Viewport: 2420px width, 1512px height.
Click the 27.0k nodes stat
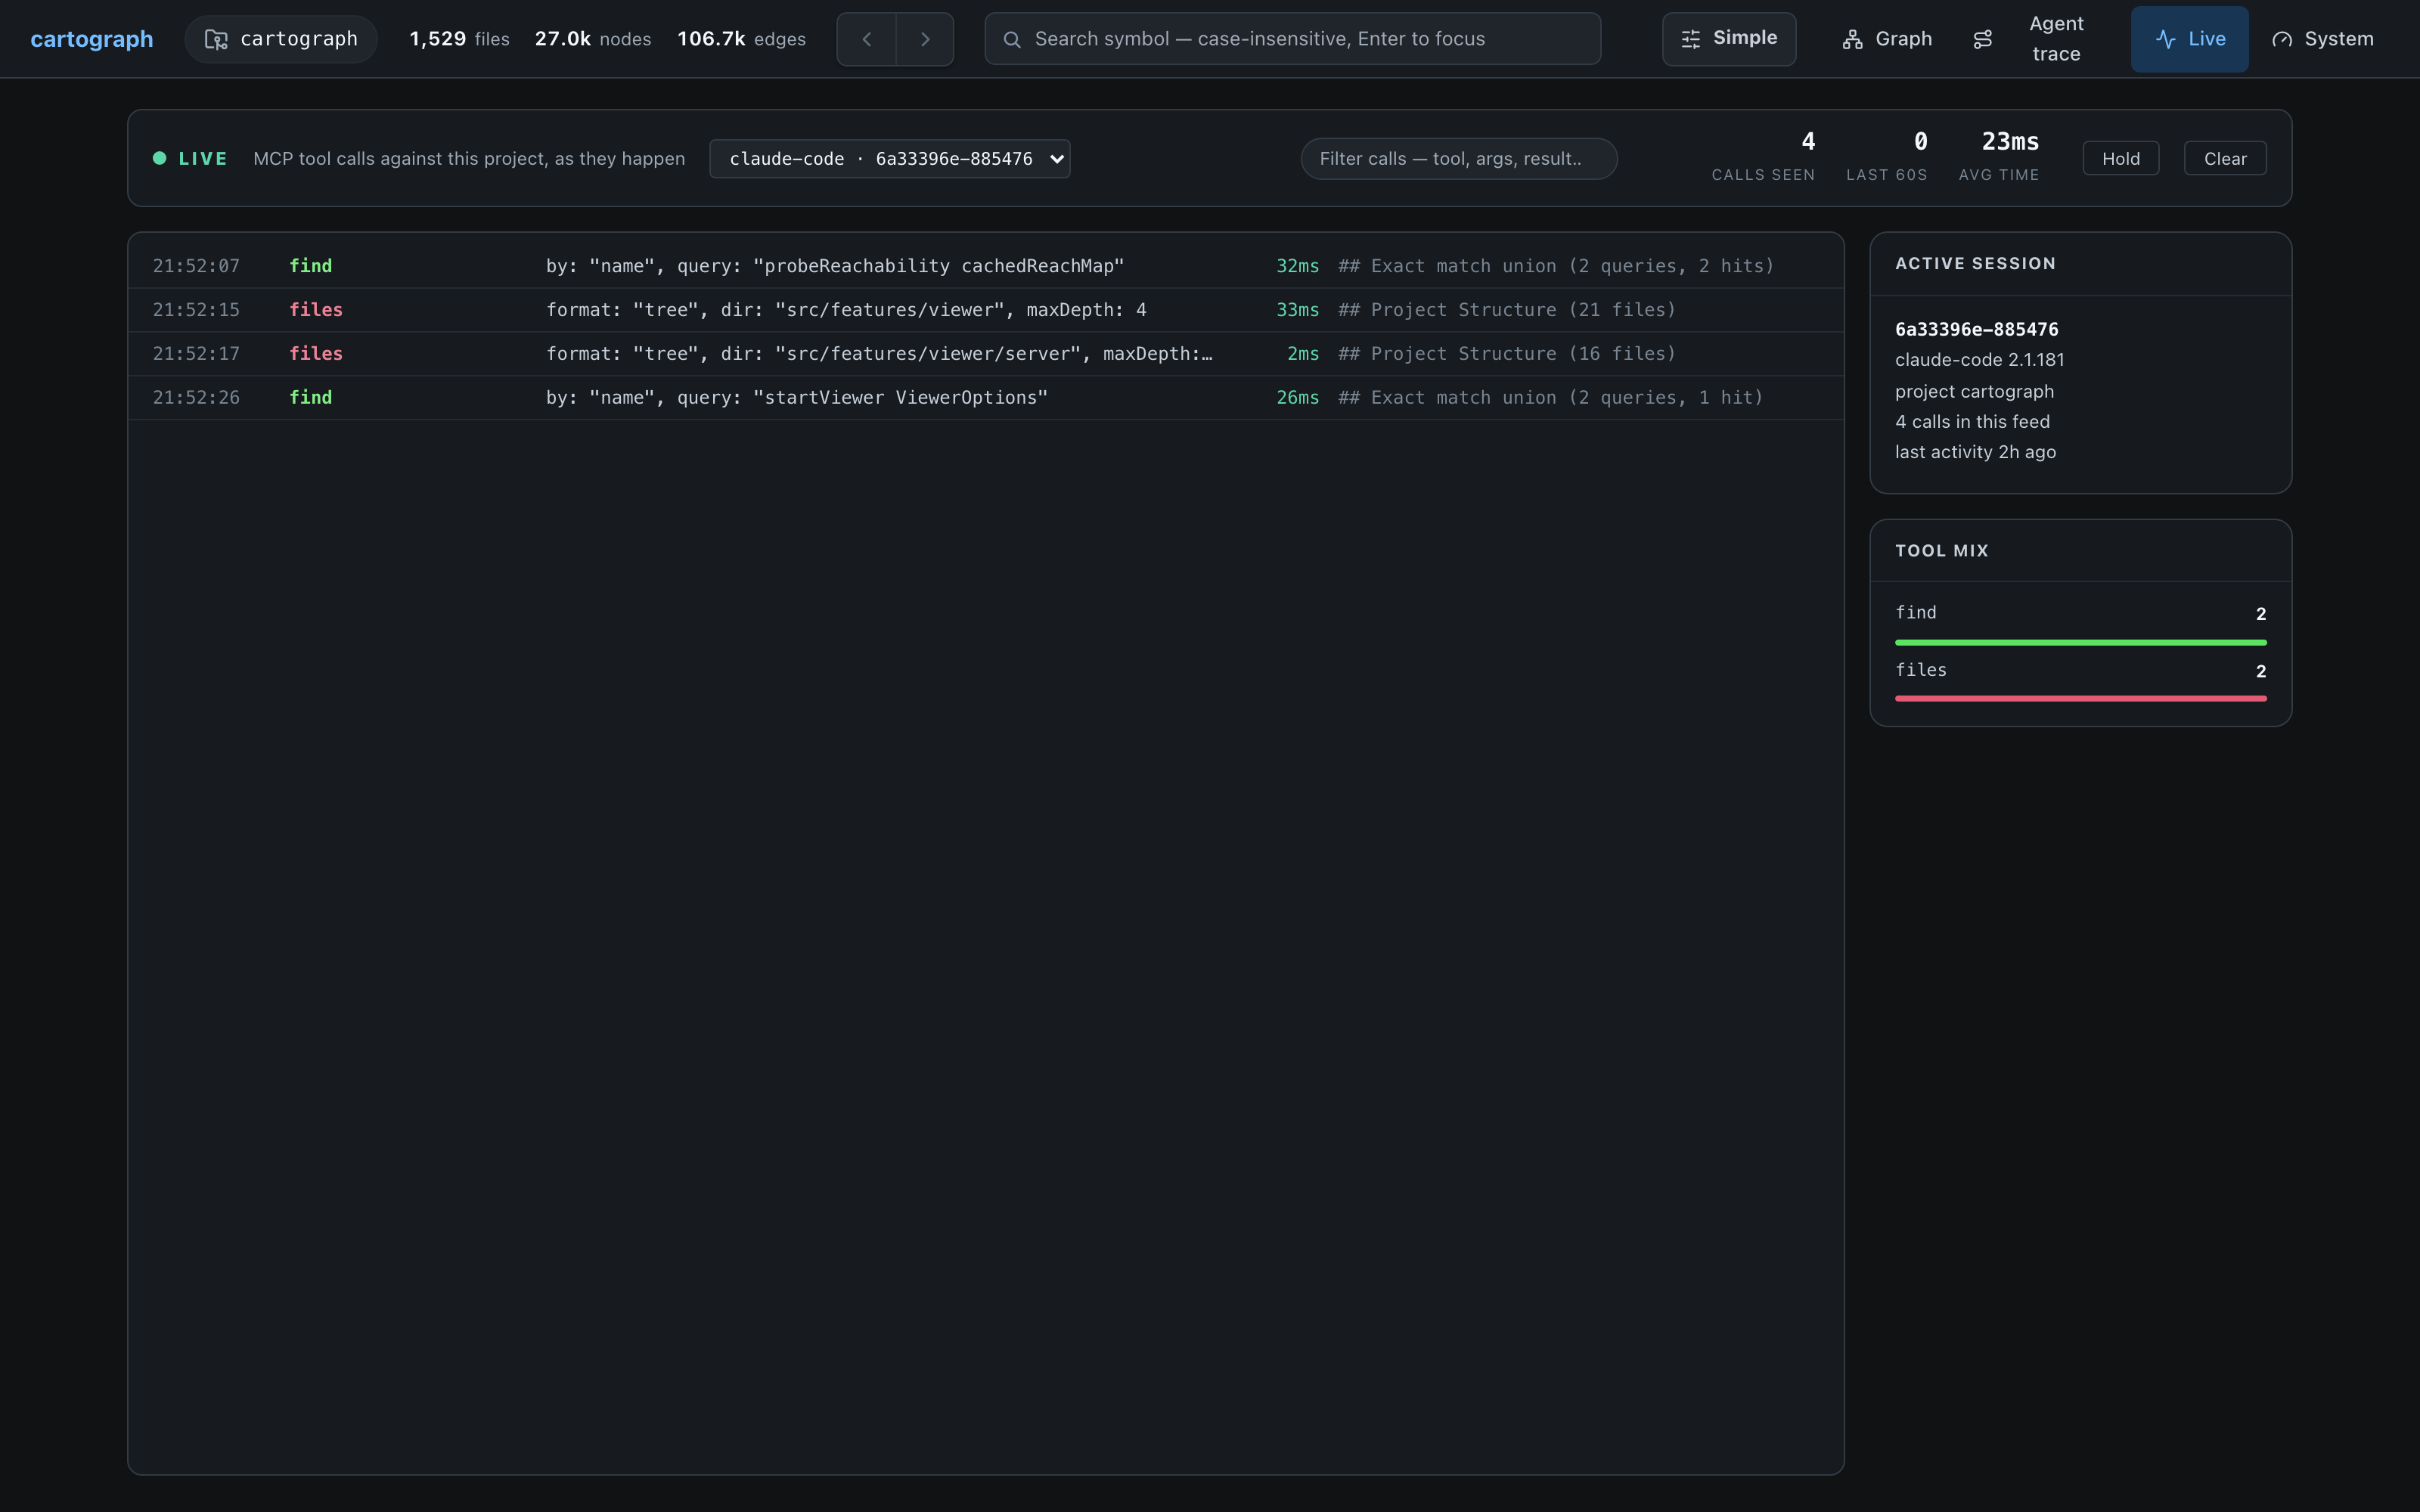point(592,39)
